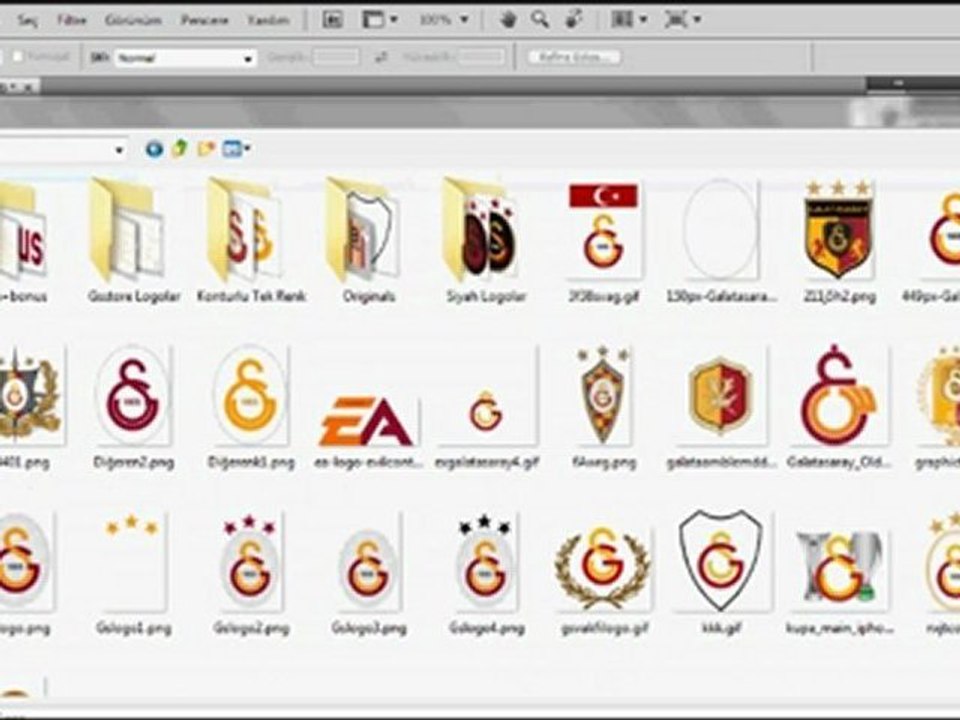Go up one folder level icon

click(x=179, y=149)
